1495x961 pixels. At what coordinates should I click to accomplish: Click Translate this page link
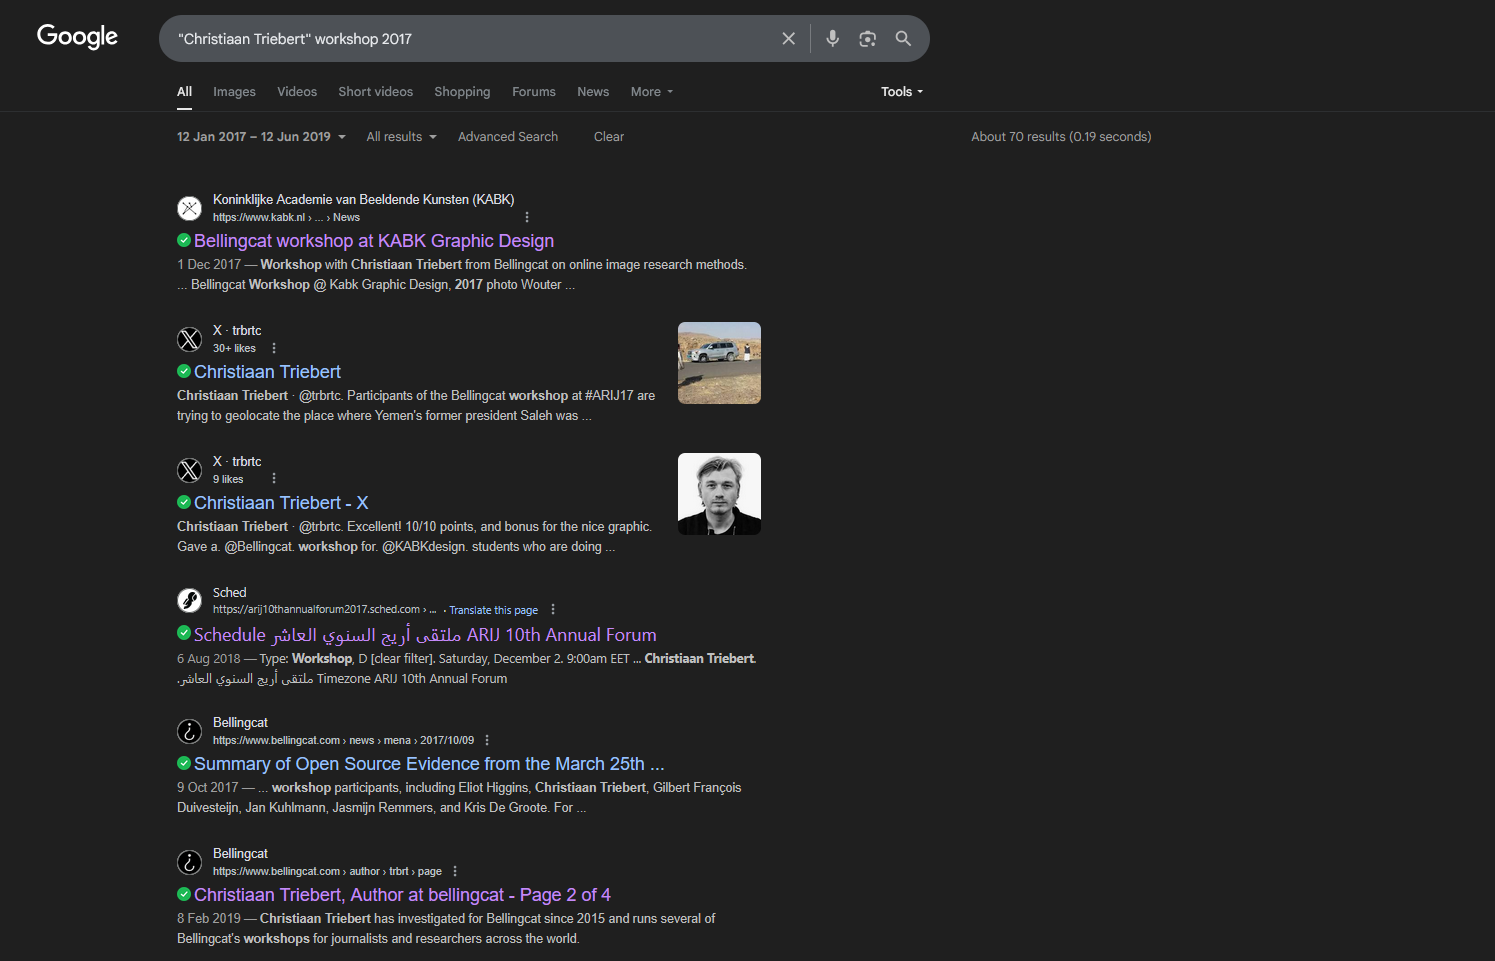point(493,610)
